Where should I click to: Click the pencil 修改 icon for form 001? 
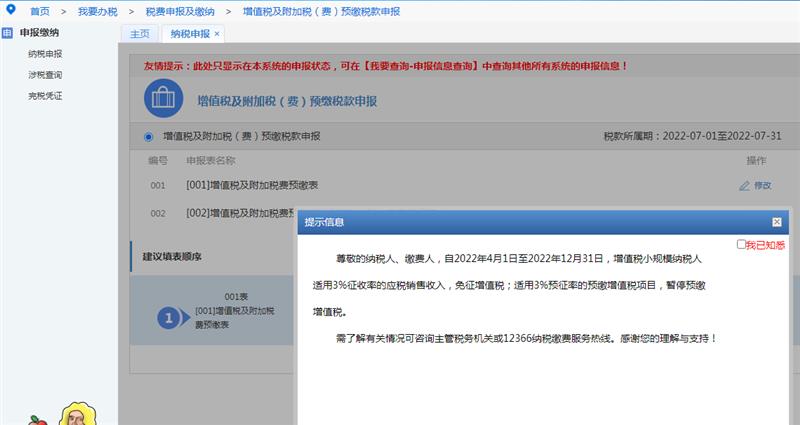pos(744,185)
